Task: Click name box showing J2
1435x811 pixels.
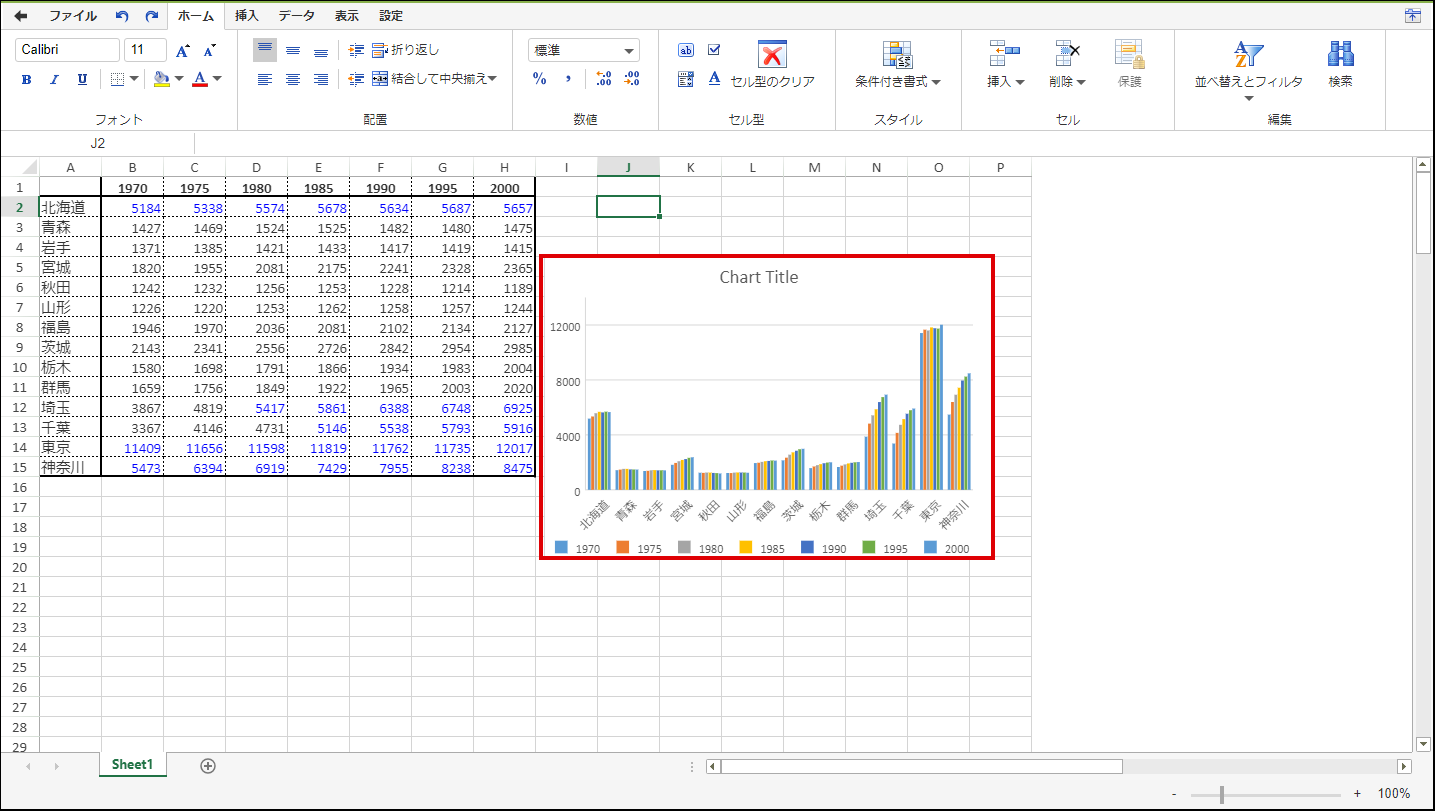Action: (x=98, y=143)
